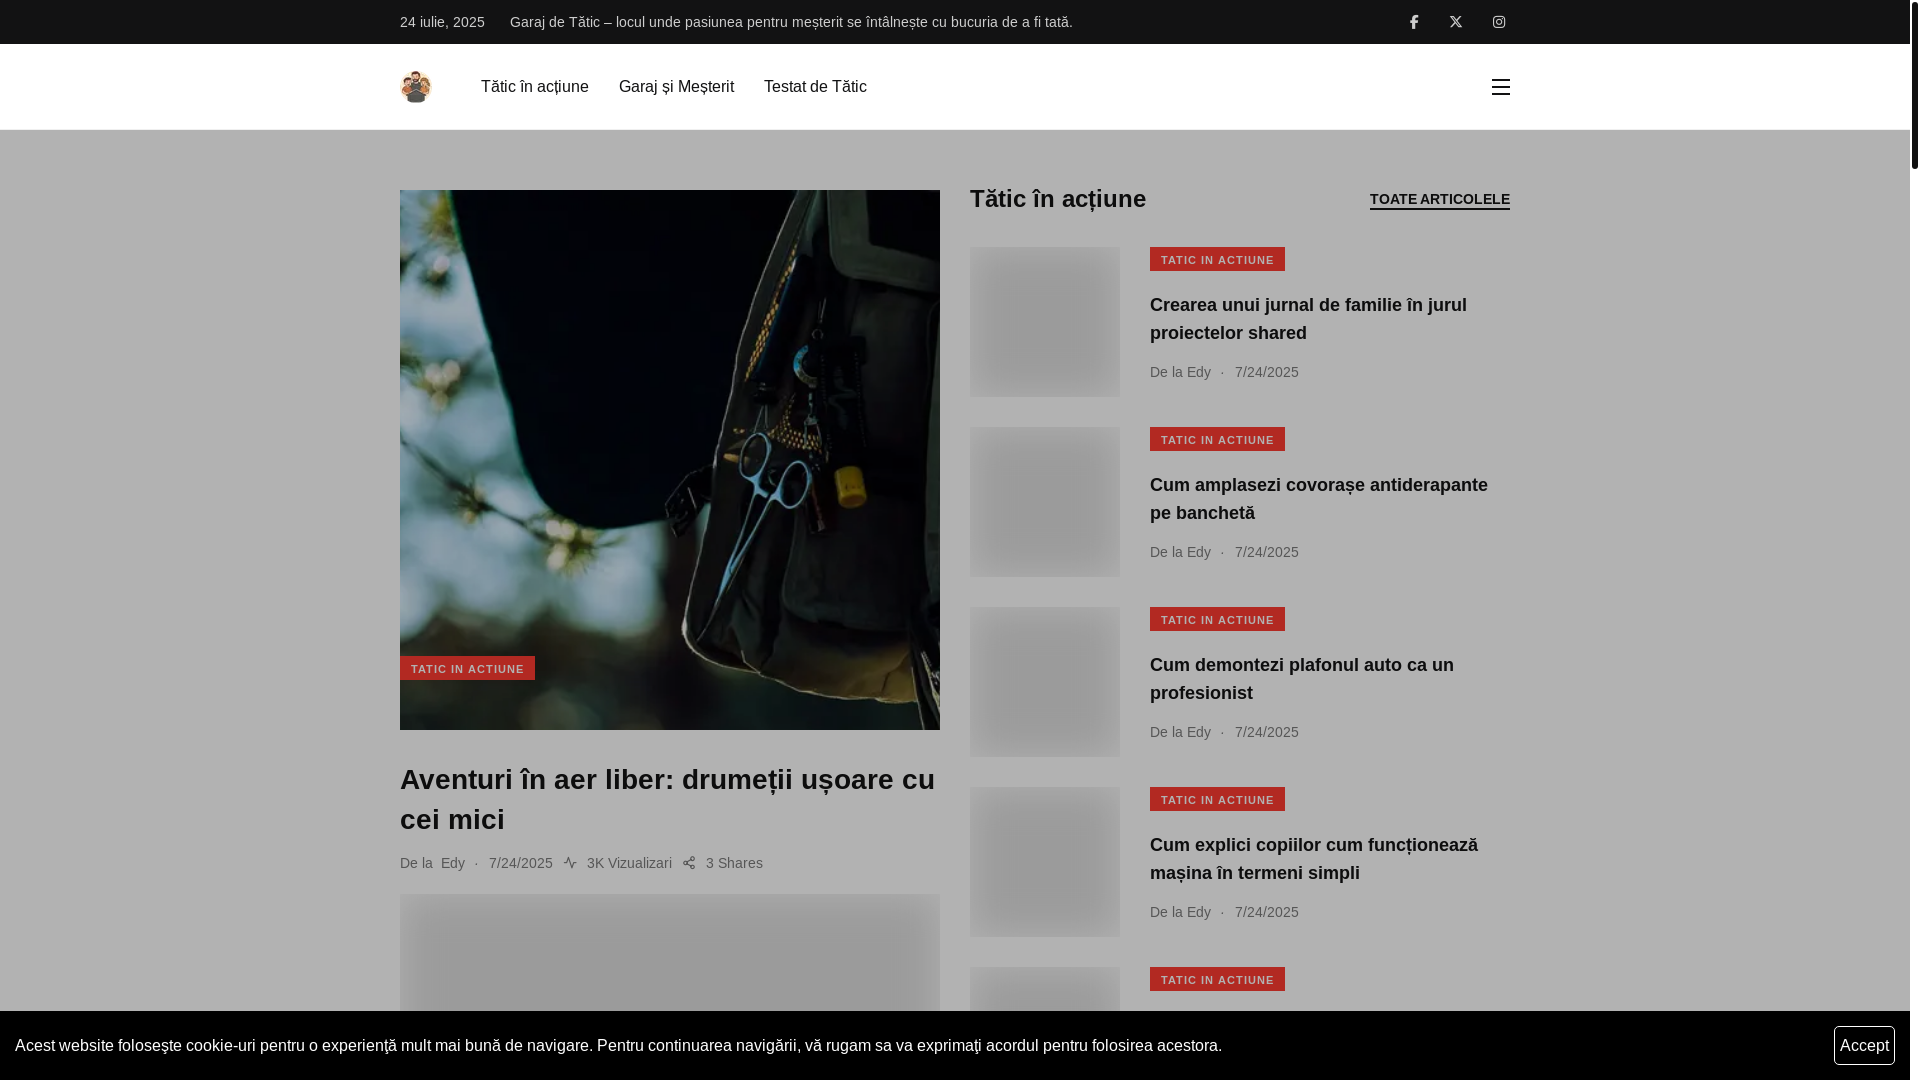1920x1080 pixels.
Task: Click the TOATE ARTICOLELE link
Action: pos(1440,200)
